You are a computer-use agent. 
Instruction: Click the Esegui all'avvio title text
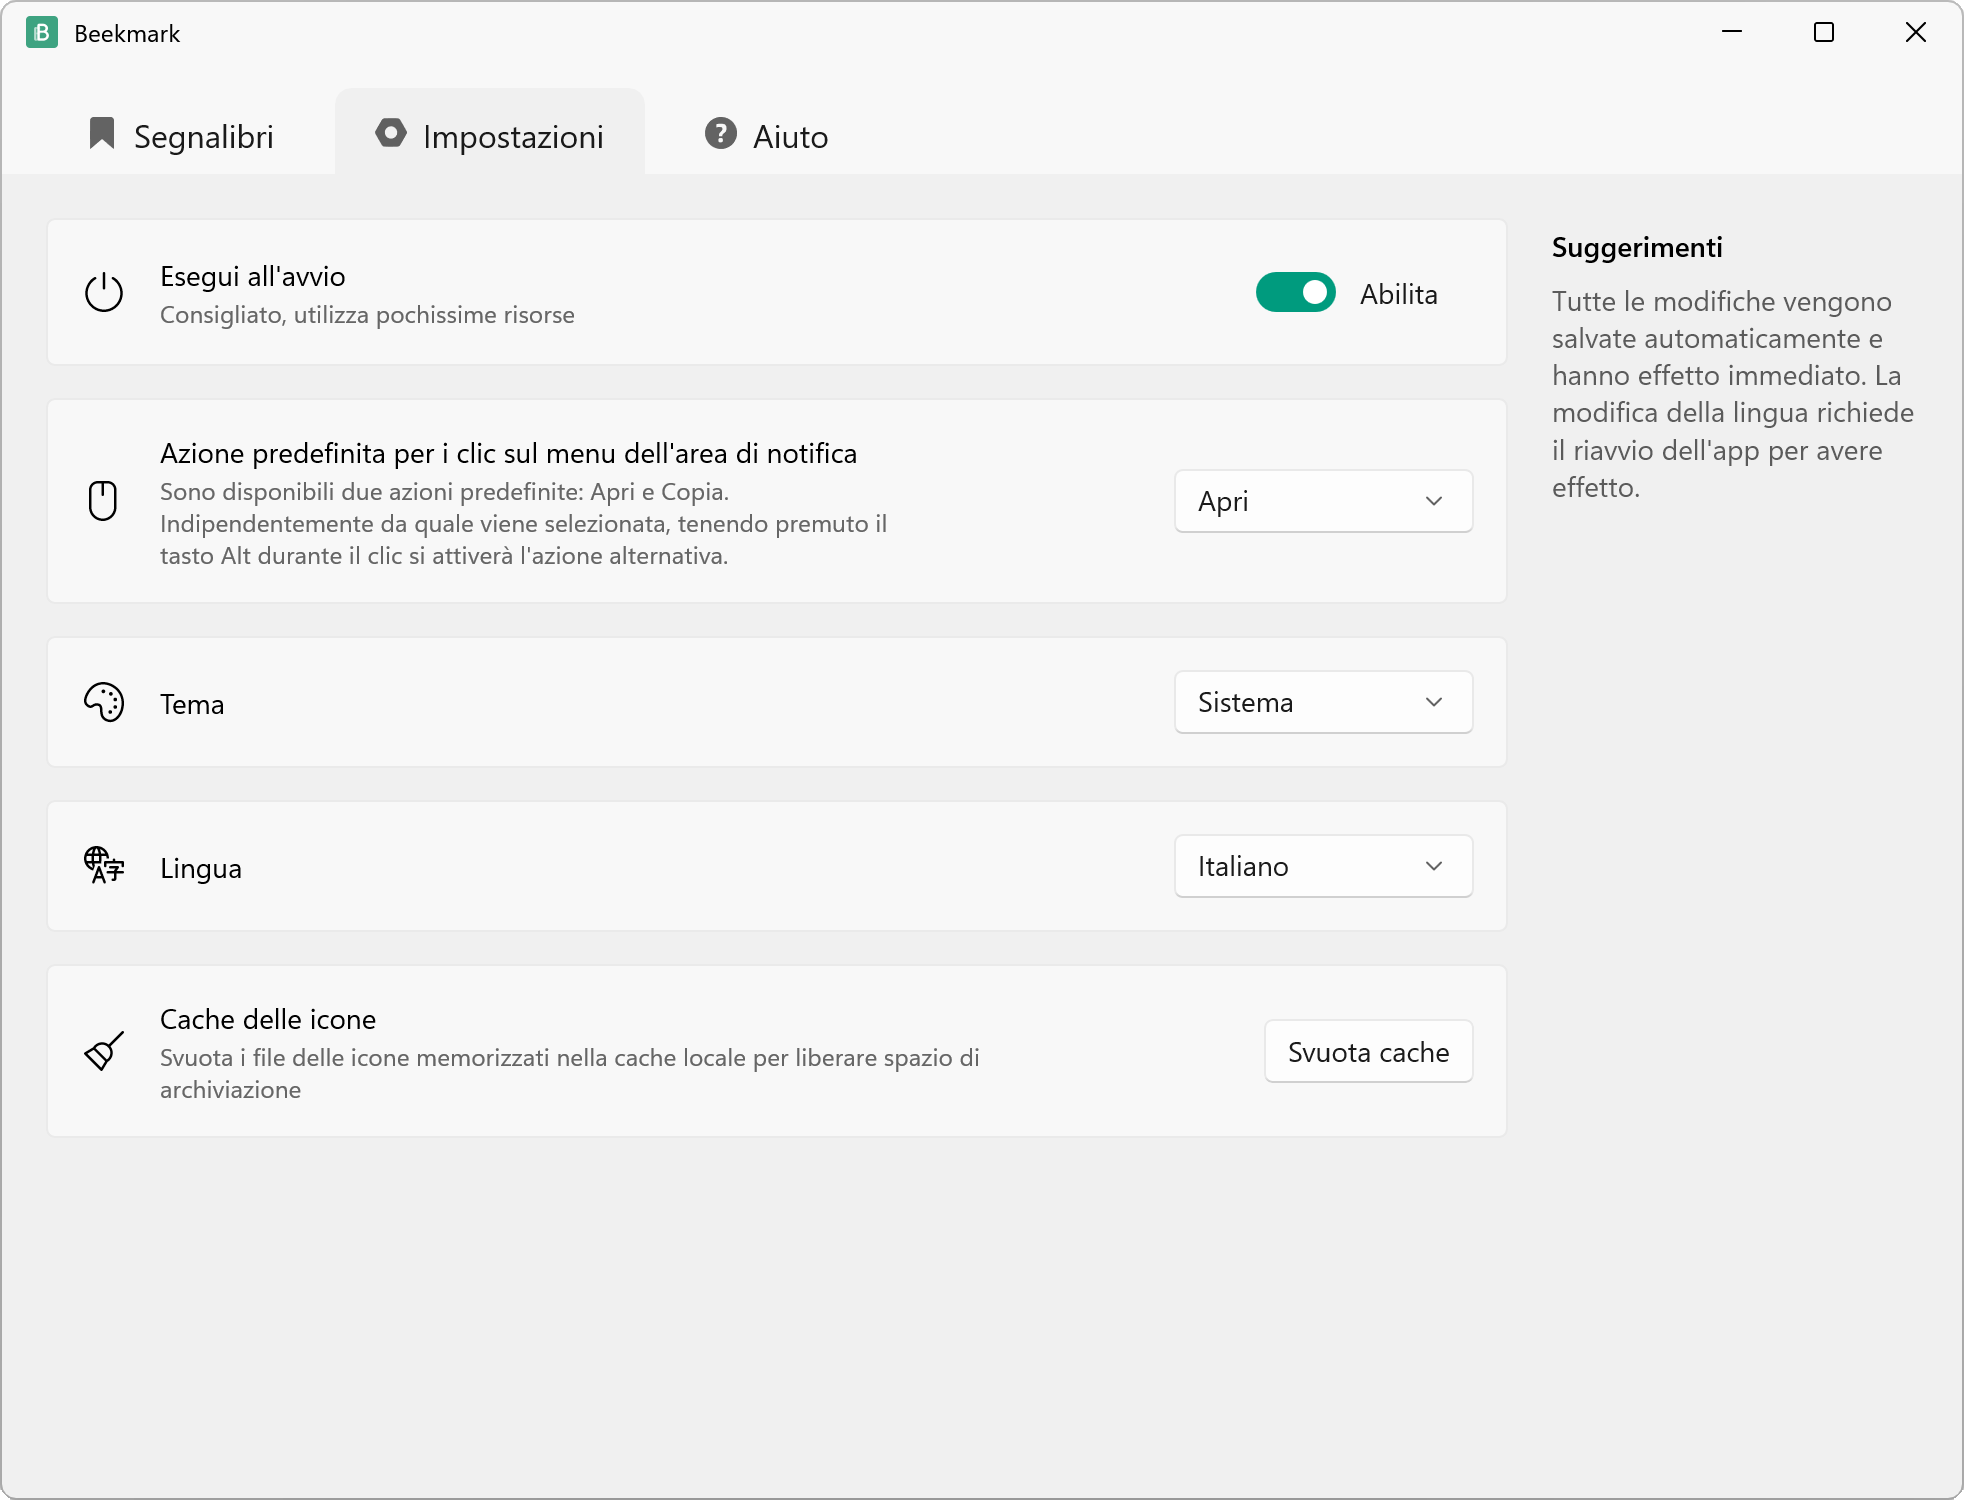[x=253, y=276]
